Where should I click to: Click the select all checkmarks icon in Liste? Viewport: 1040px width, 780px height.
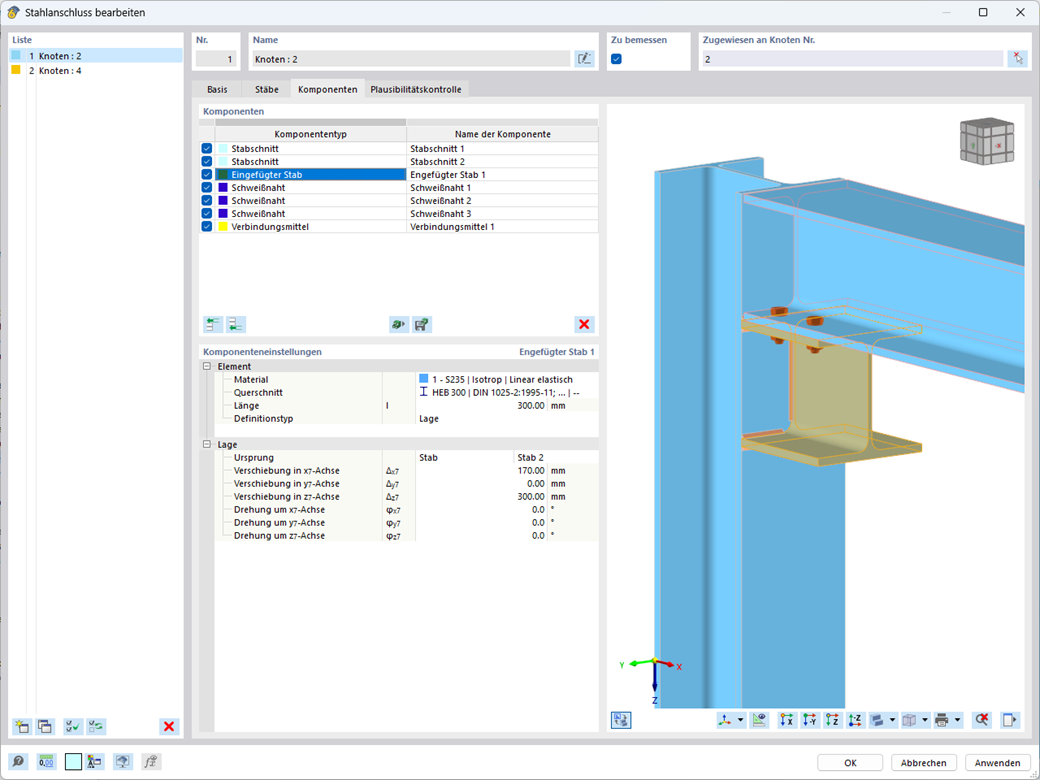(73, 726)
